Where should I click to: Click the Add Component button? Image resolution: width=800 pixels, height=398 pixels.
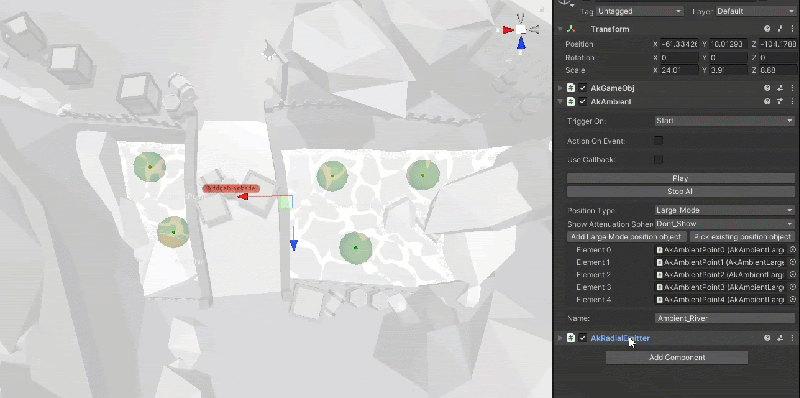677,357
